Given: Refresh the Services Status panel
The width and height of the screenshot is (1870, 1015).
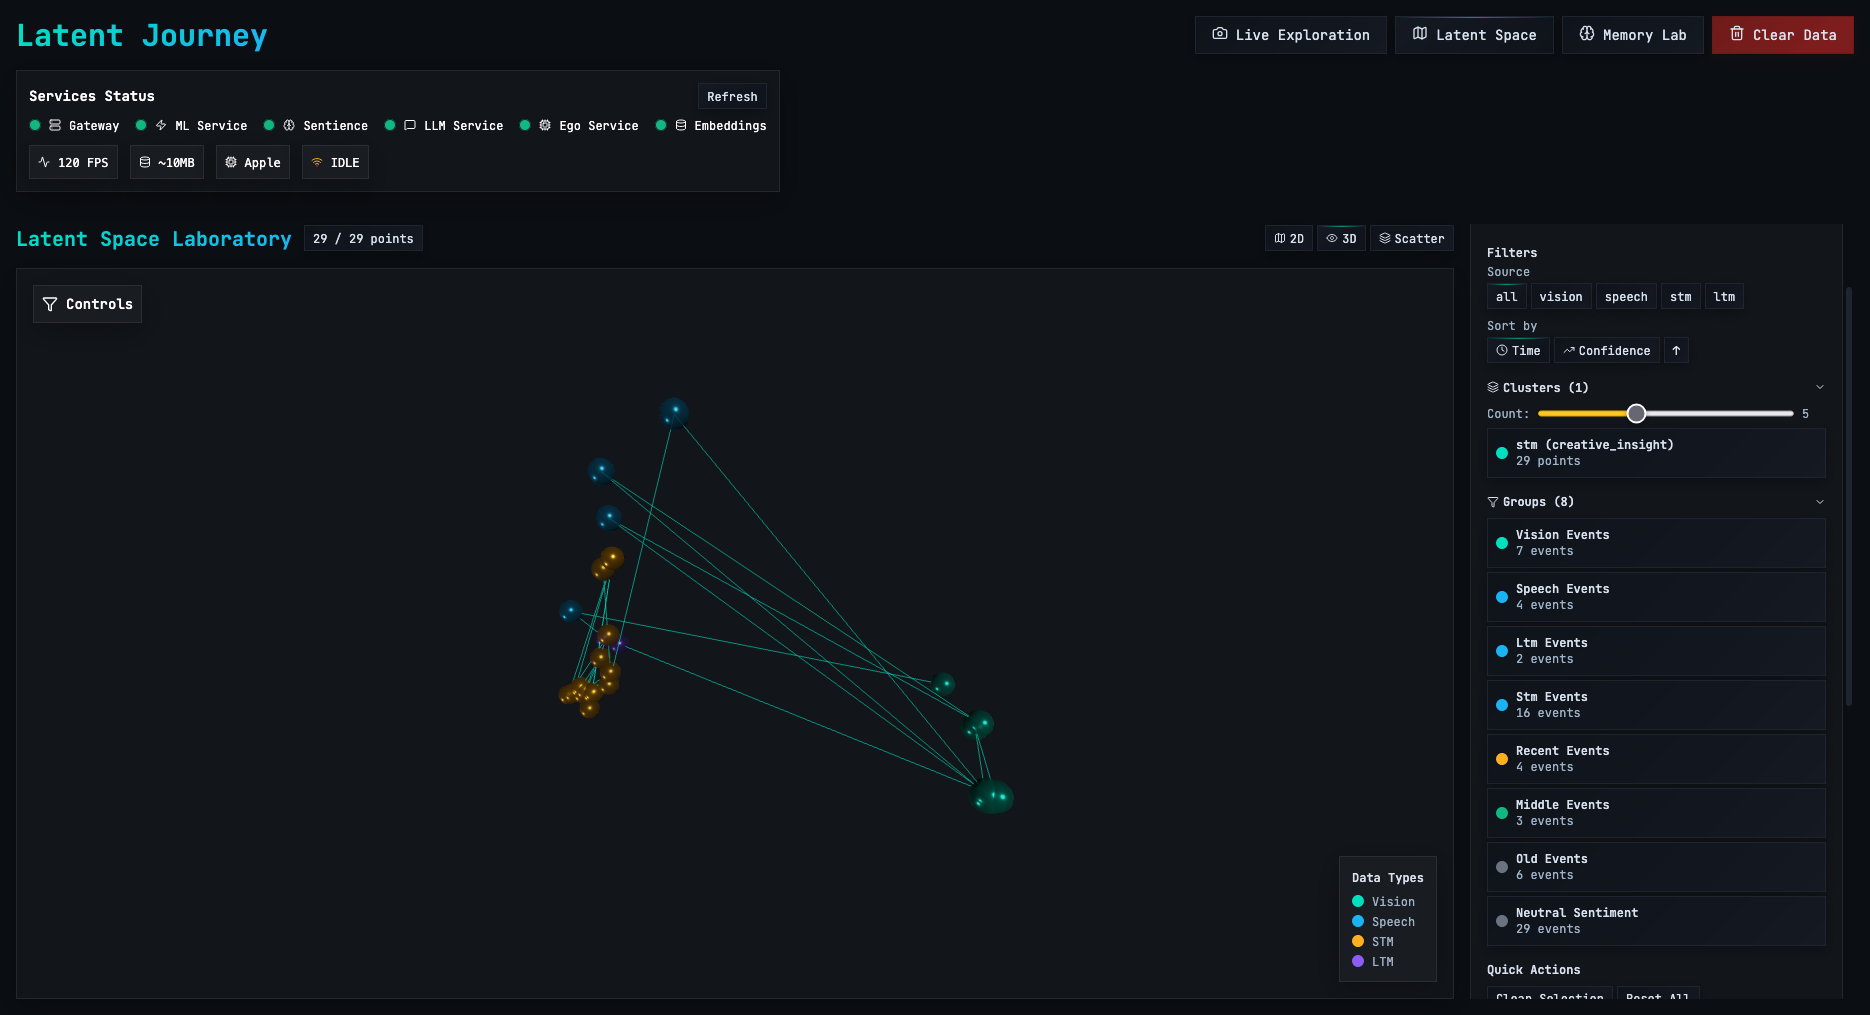Looking at the screenshot, I should coord(732,96).
